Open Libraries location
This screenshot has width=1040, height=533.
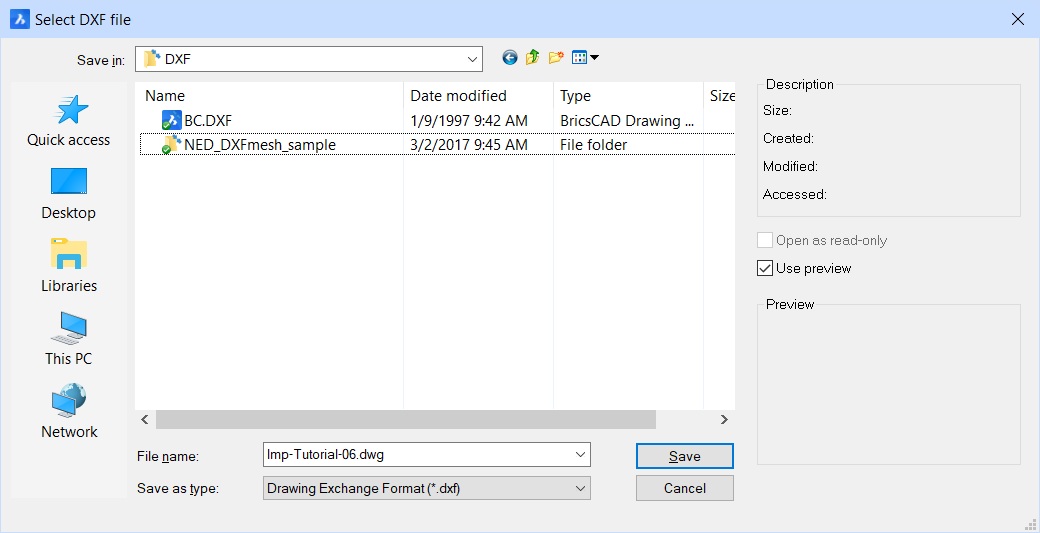pos(68,266)
